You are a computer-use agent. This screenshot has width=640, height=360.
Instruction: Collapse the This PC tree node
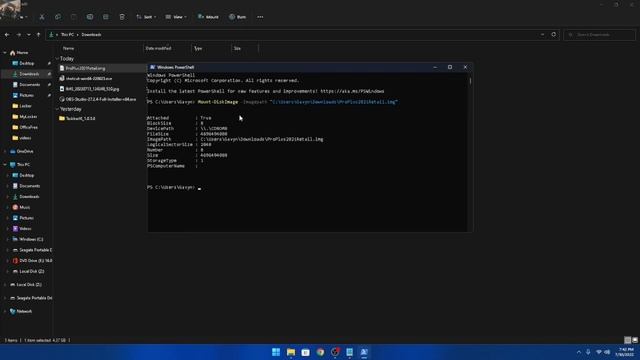coord(5,164)
